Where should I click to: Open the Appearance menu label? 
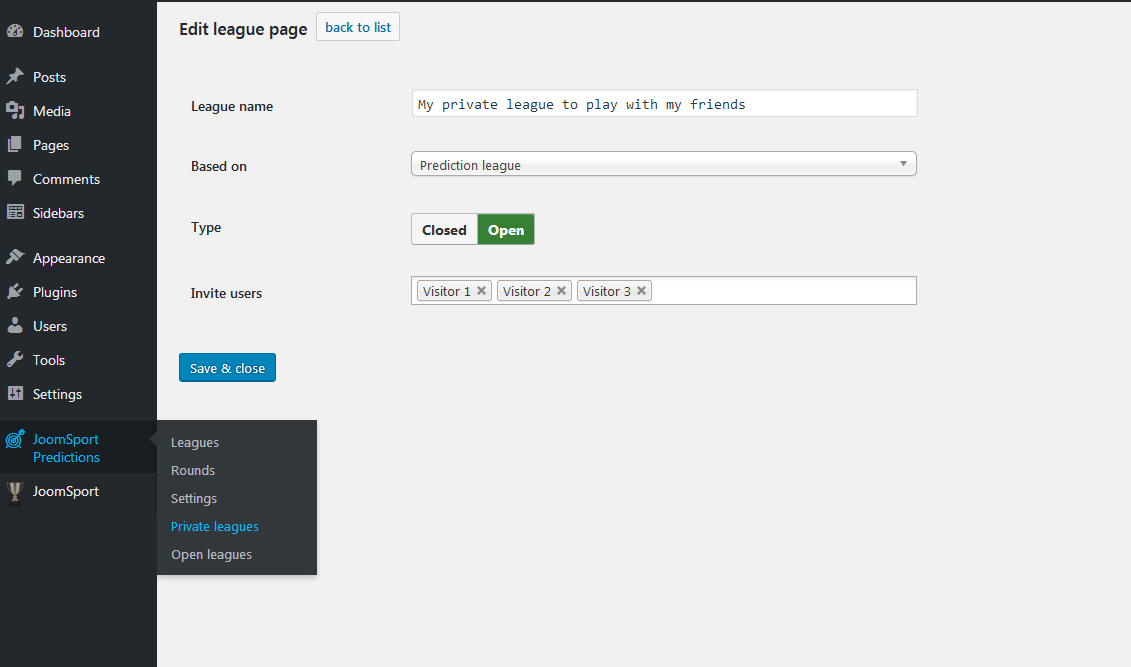[69, 258]
